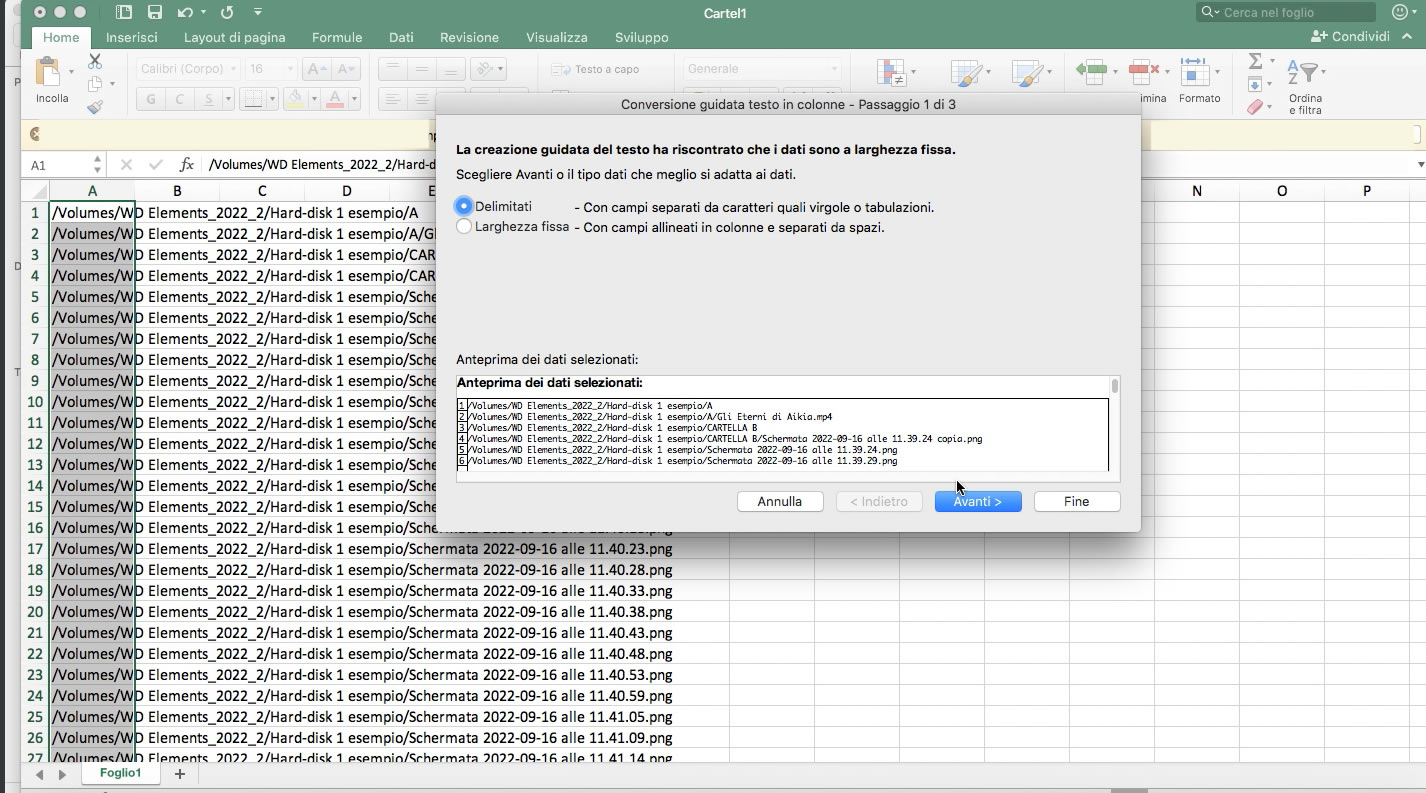Screen dimensions: 1426x793
Task: Click the Avanti > button
Action: 978,501
